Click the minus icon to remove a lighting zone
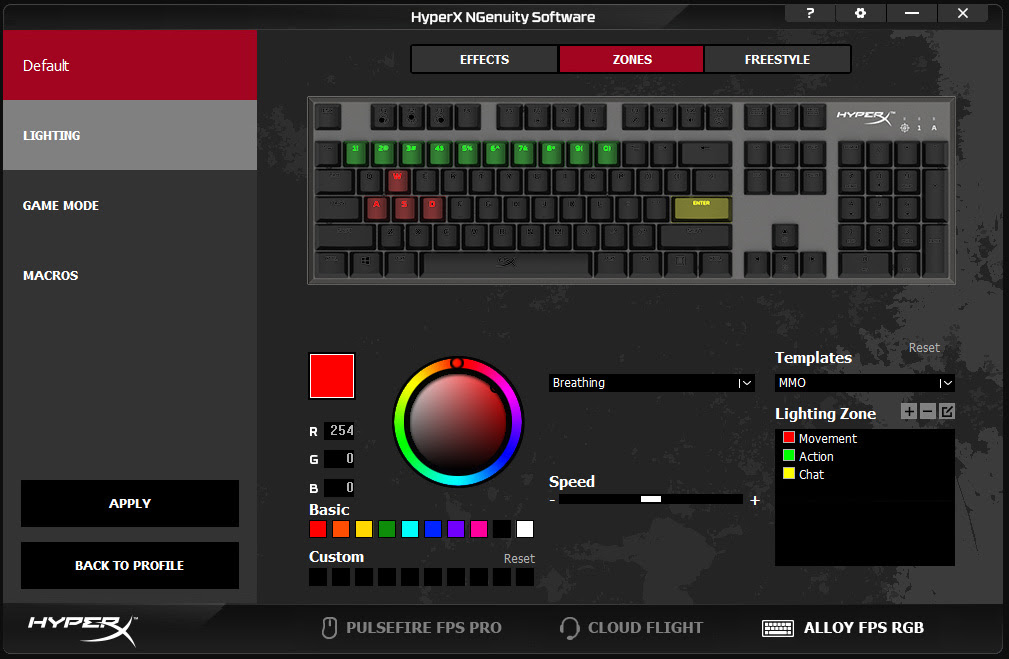1009x659 pixels. (x=927, y=411)
